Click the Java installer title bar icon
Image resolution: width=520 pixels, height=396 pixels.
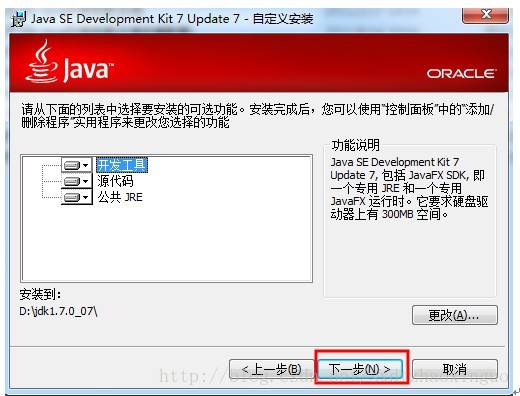(18, 19)
